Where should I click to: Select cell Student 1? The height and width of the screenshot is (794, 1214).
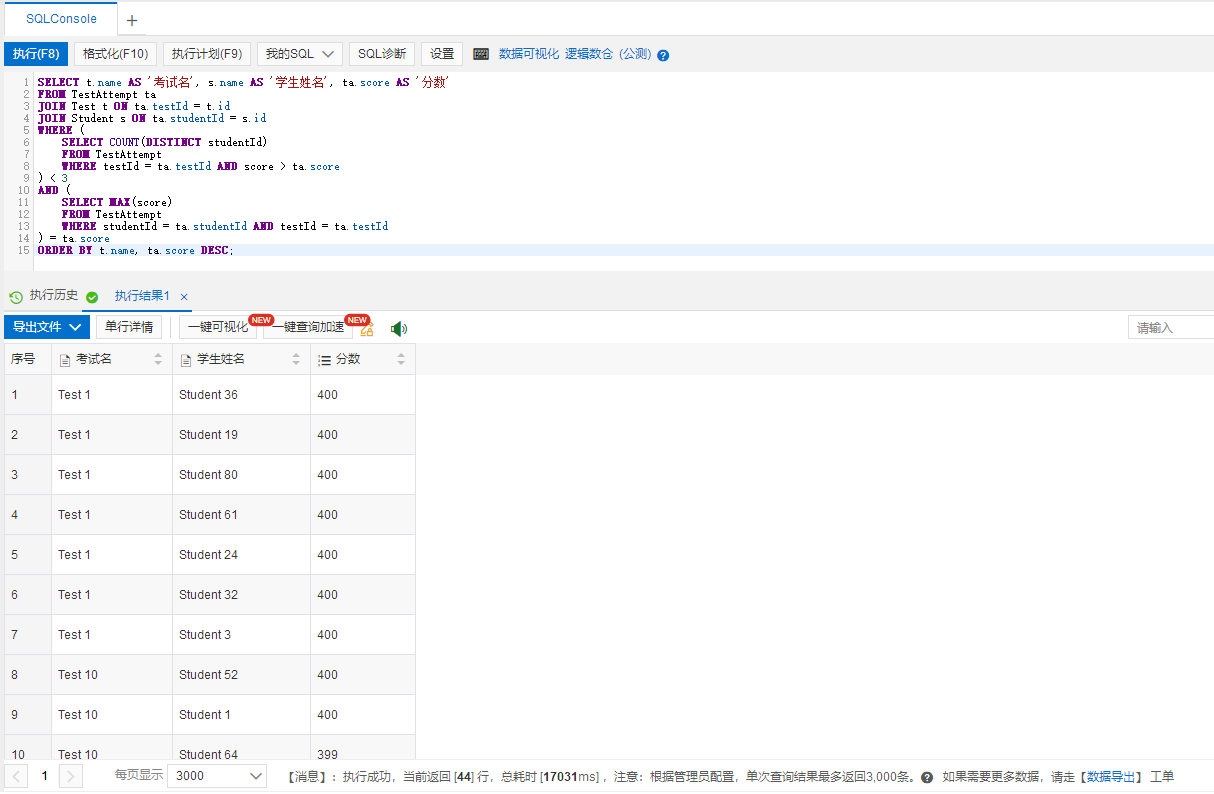[x=241, y=715]
